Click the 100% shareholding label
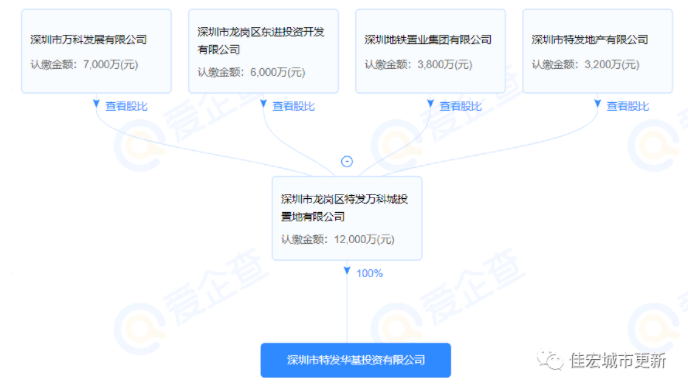This screenshot has width=688, height=383. click(369, 273)
